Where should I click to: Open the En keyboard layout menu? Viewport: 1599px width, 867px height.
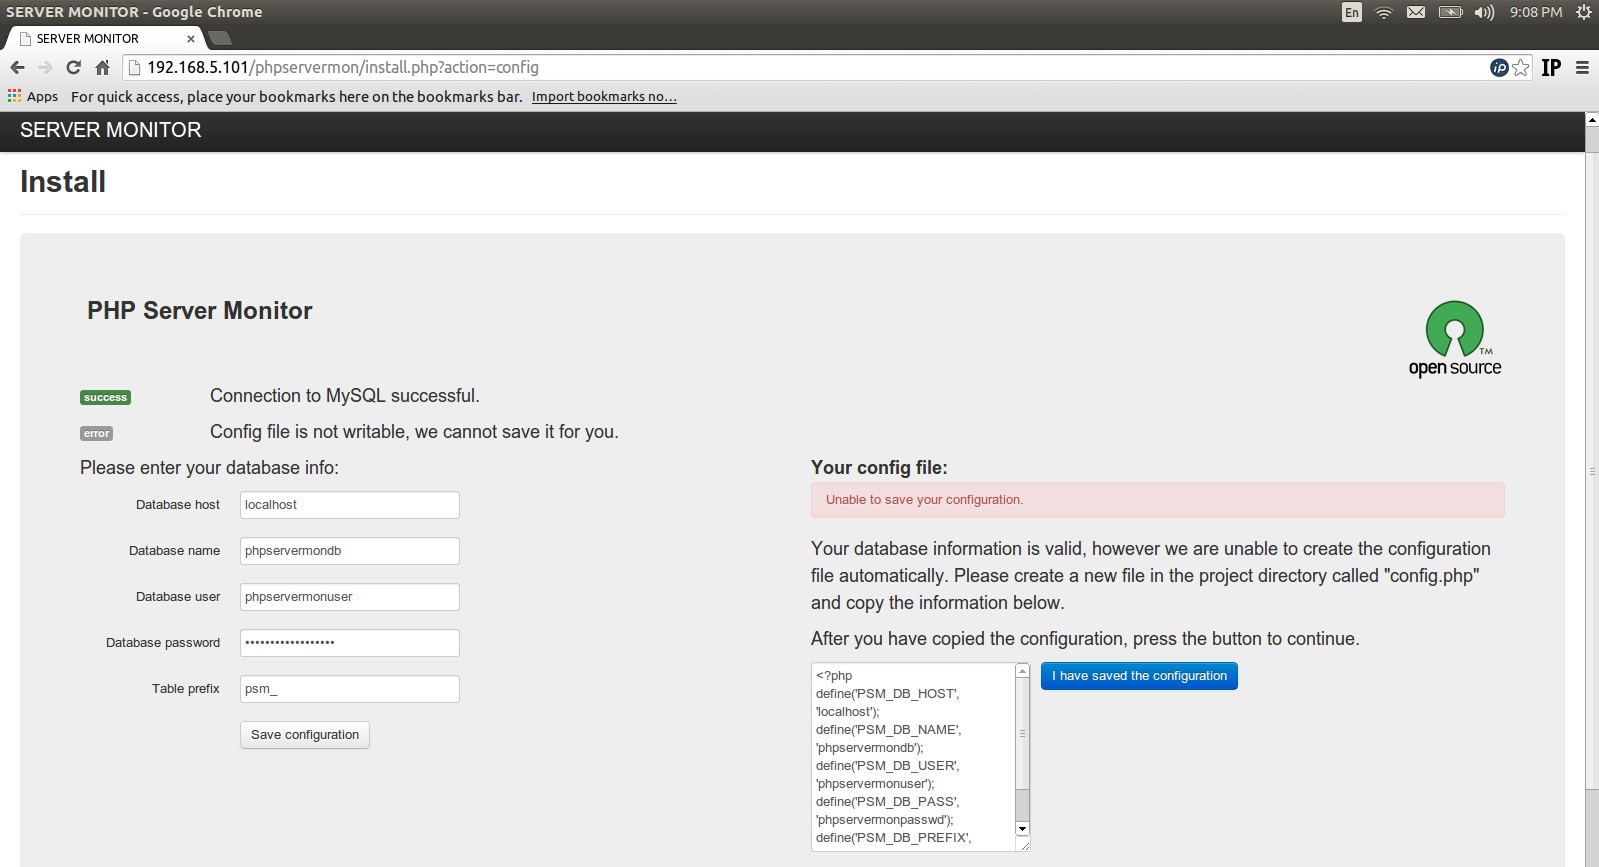1351,12
